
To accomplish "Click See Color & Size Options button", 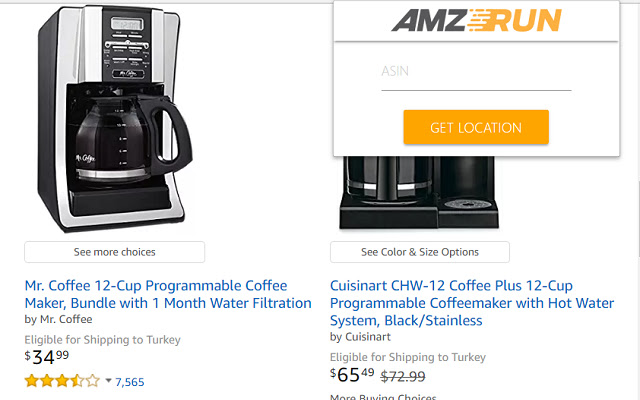I will tap(420, 252).
